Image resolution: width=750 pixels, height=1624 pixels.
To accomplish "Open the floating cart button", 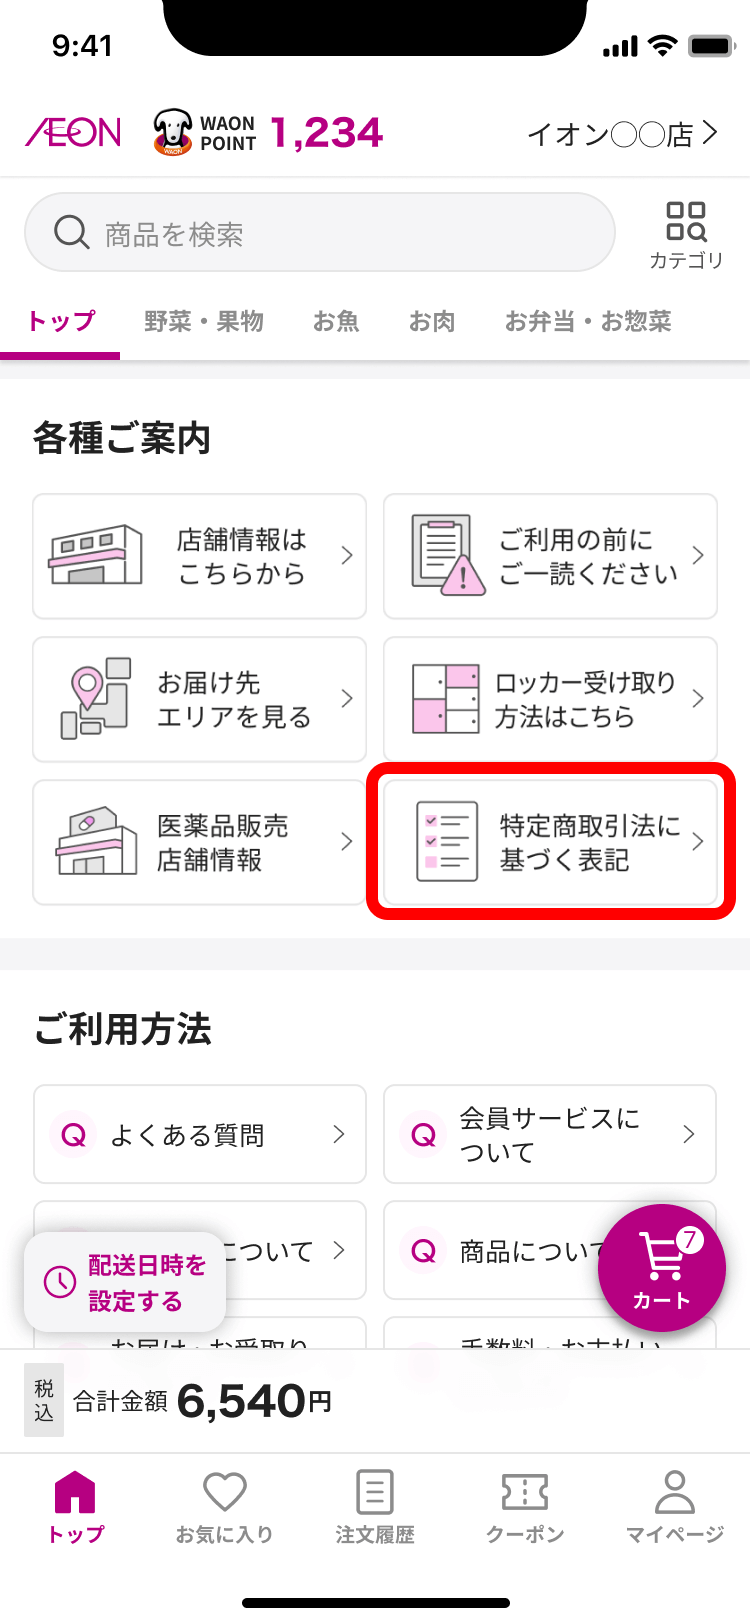I will 661,1268.
